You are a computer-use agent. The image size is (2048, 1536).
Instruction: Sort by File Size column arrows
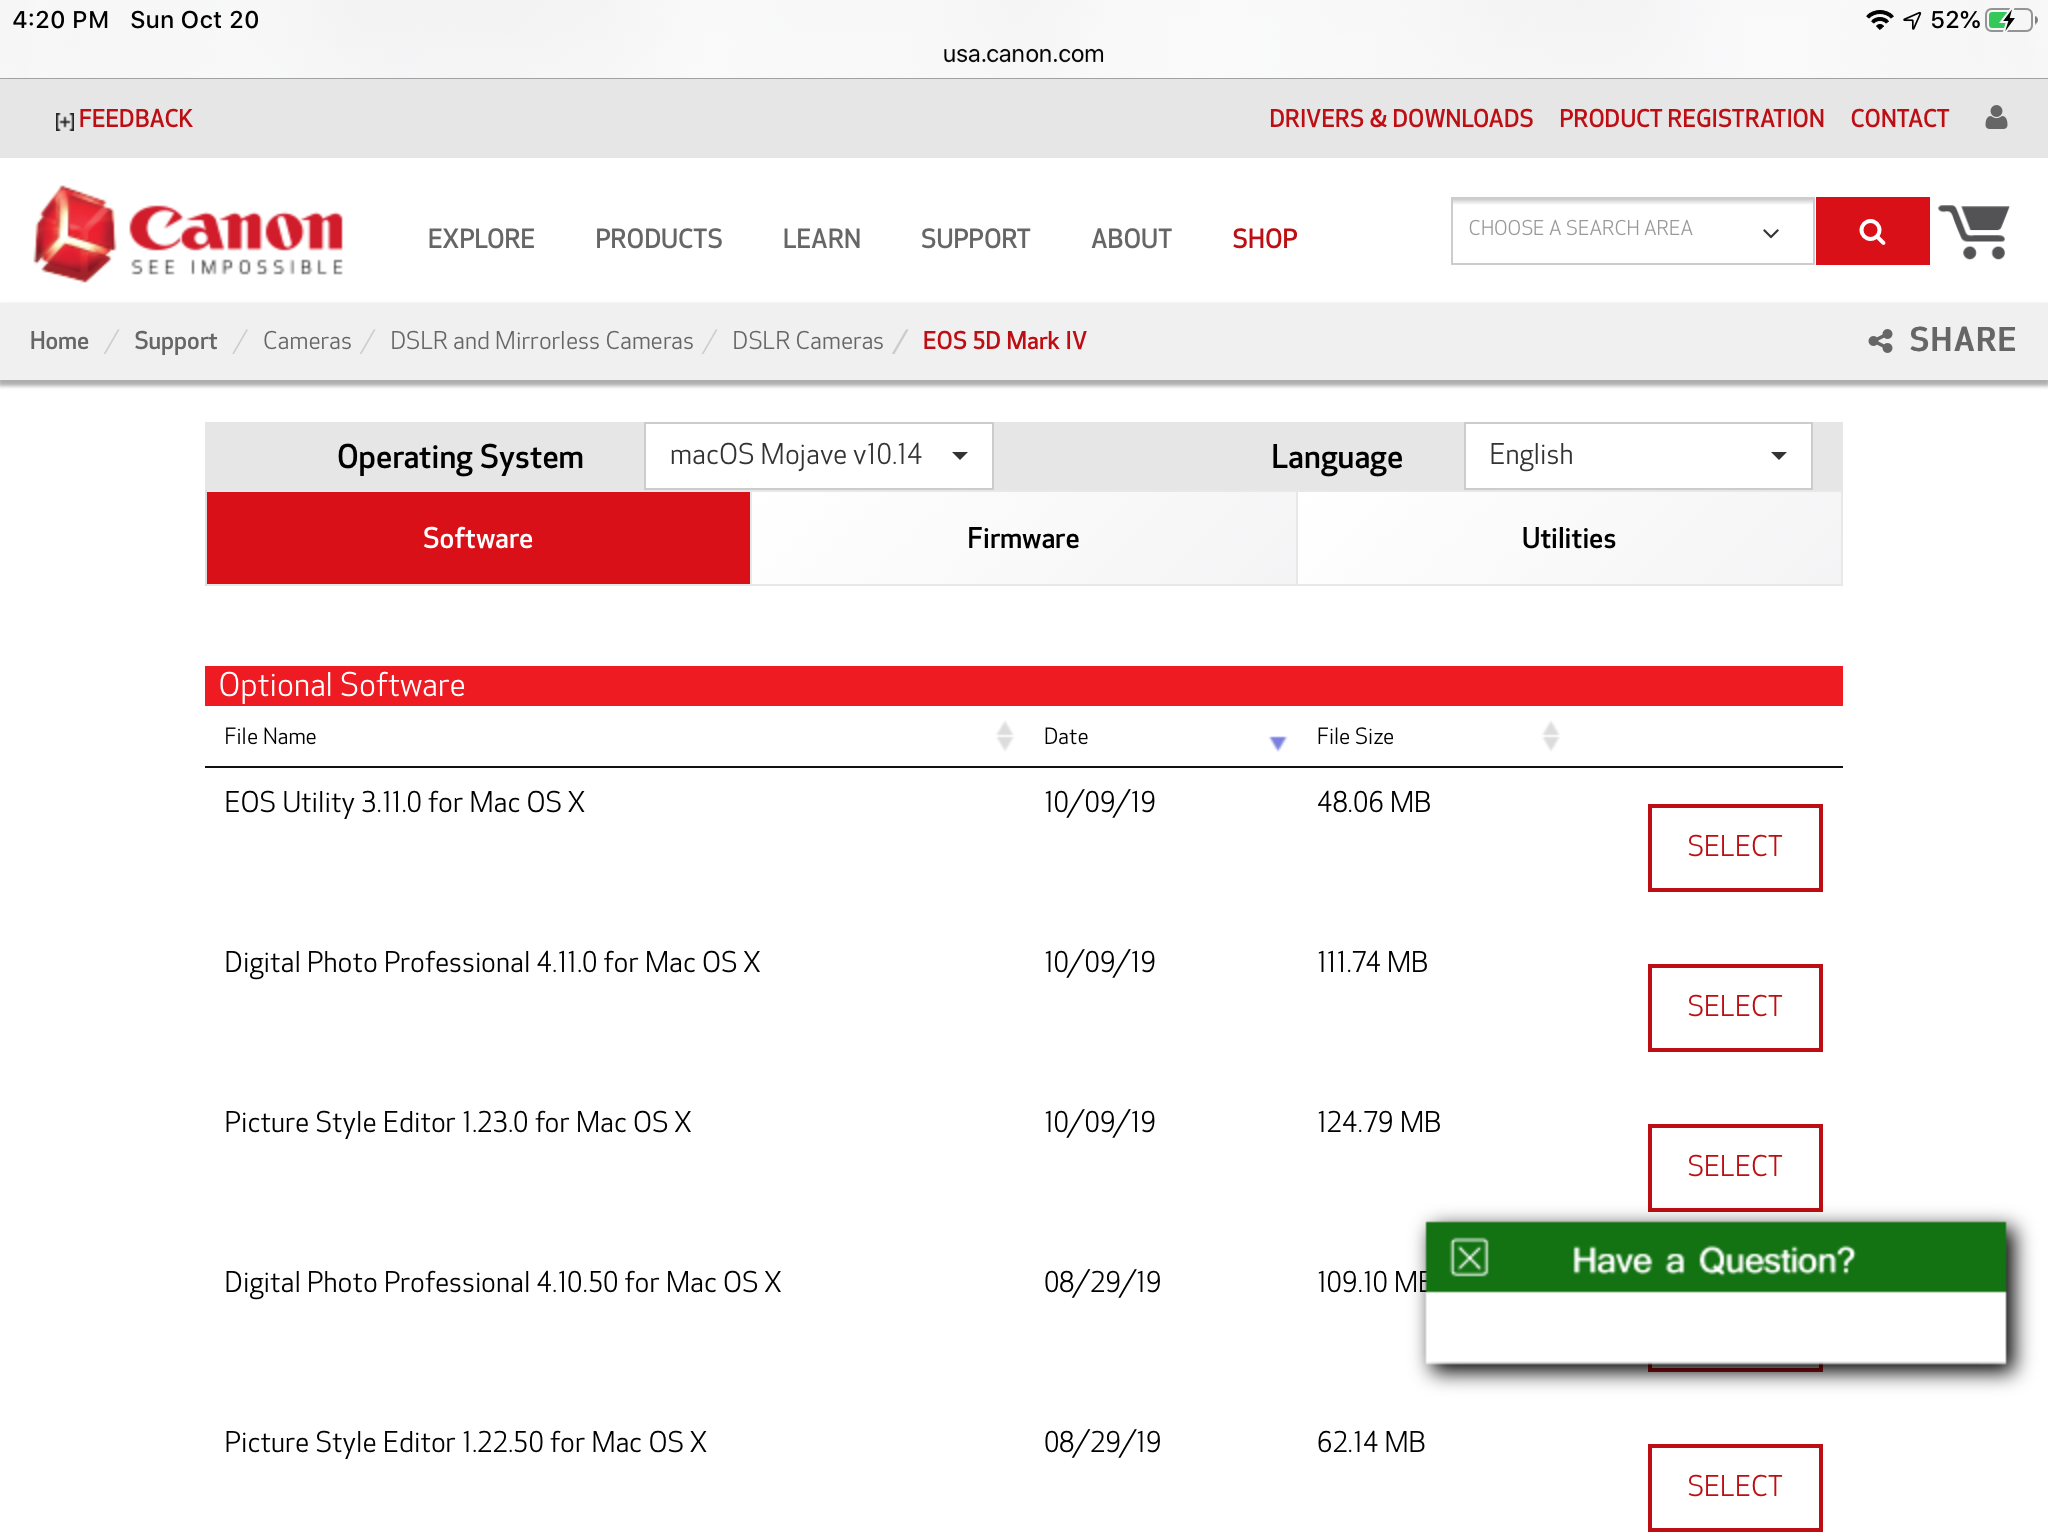[x=1550, y=736]
